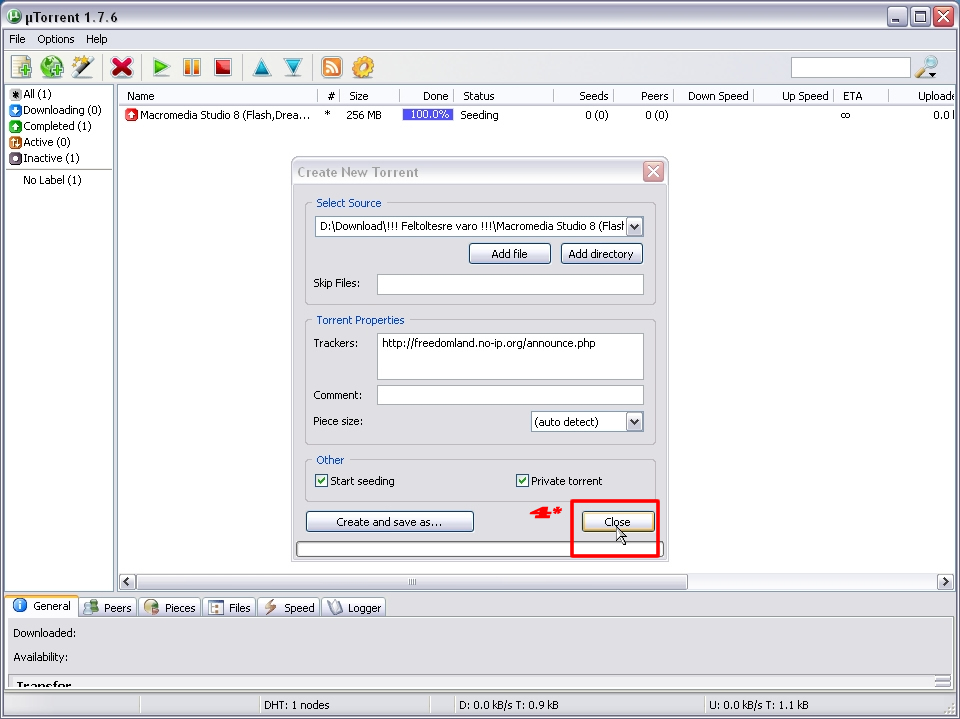Click the Add Torrent toolbar icon

(21, 67)
